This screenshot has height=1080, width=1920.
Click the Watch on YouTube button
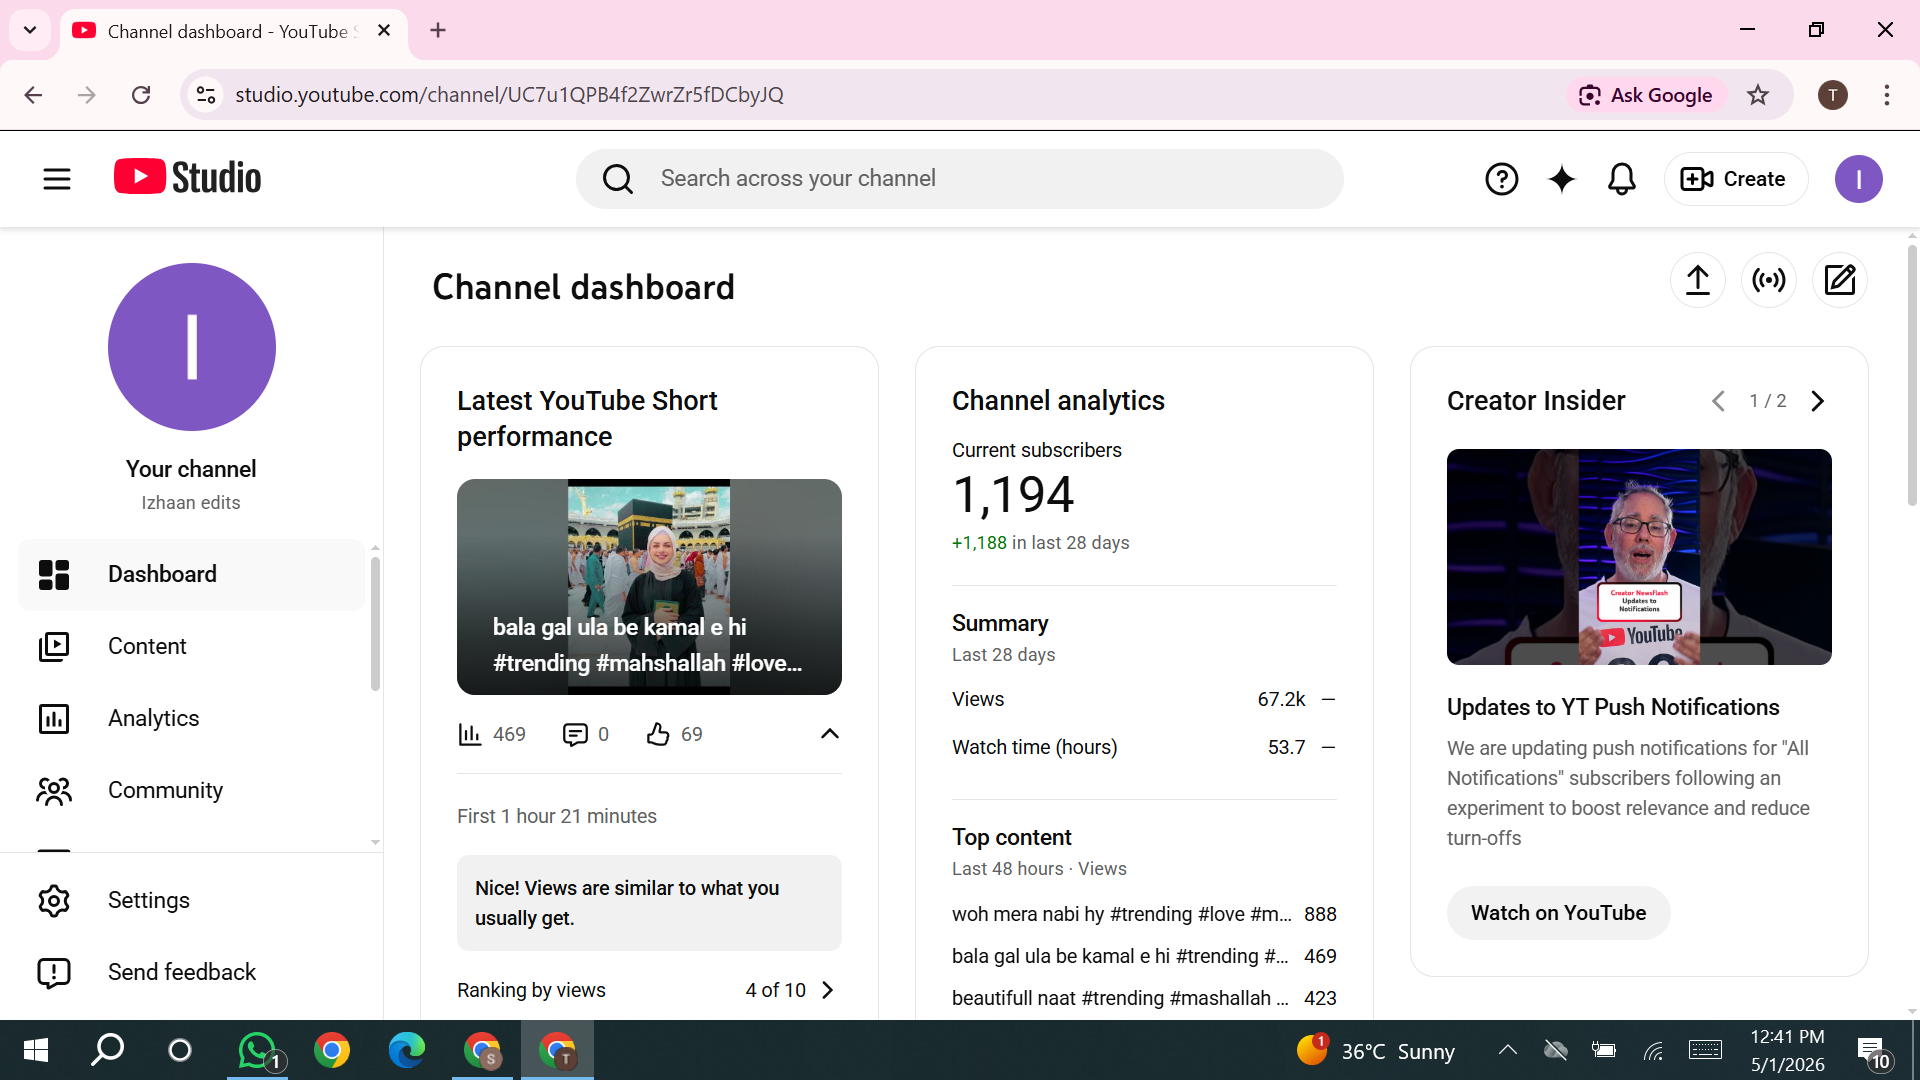[x=1558, y=913]
